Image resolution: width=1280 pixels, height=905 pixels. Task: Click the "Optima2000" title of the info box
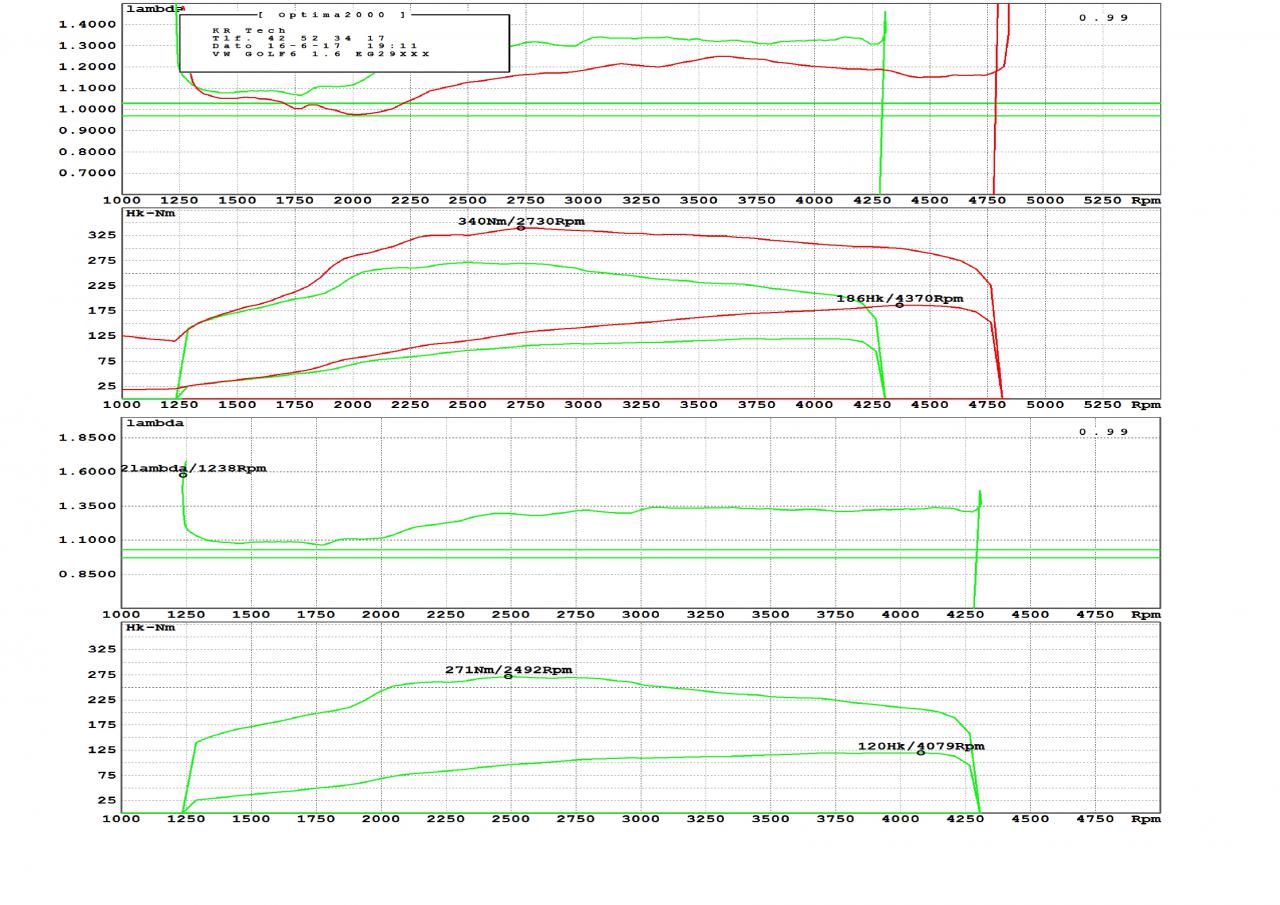pos(332,15)
